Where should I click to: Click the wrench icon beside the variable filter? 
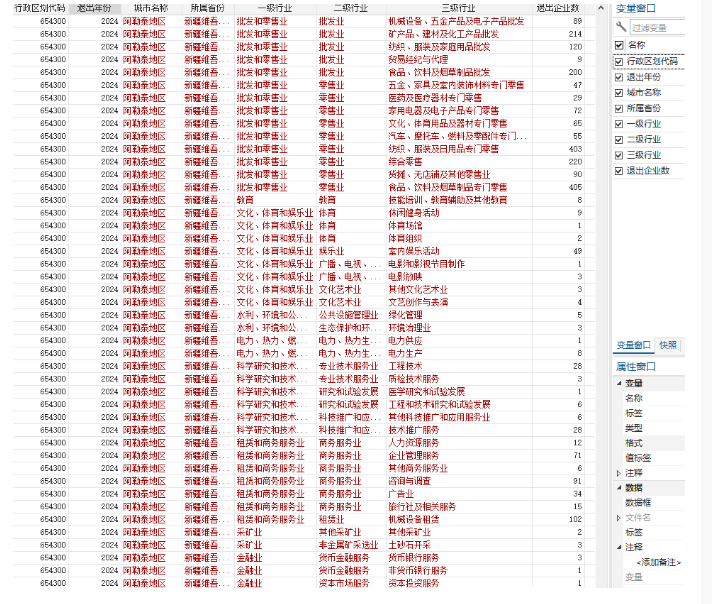tap(620, 27)
